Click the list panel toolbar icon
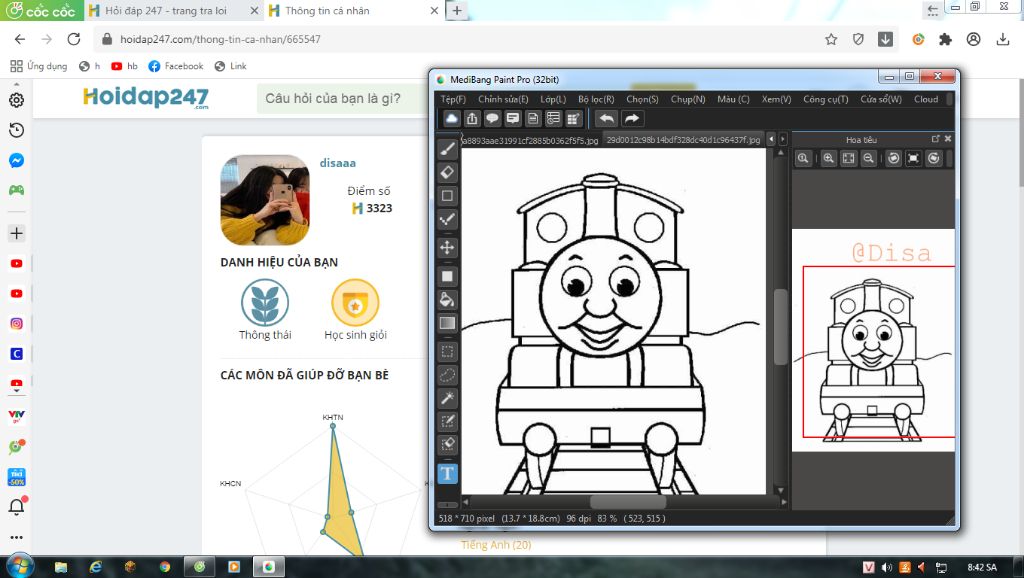This screenshot has height=578, width=1024. click(x=553, y=118)
